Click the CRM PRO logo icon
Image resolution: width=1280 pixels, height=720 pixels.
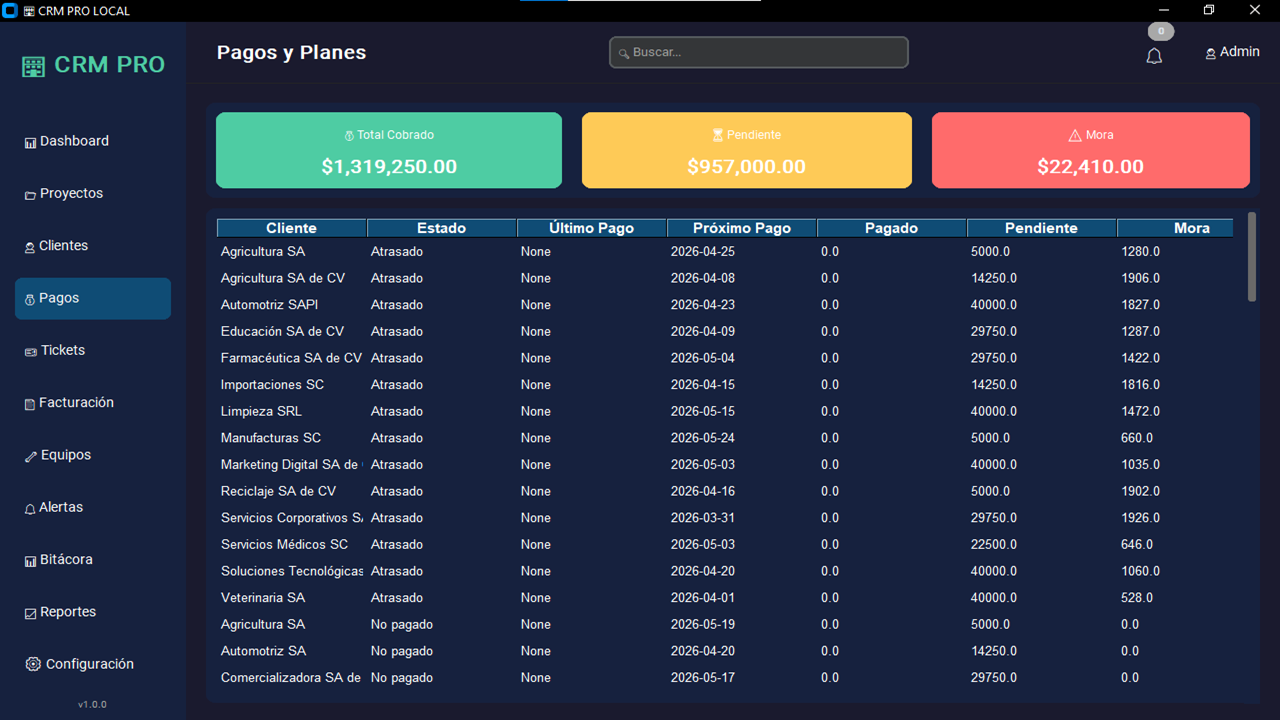pos(34,66)
